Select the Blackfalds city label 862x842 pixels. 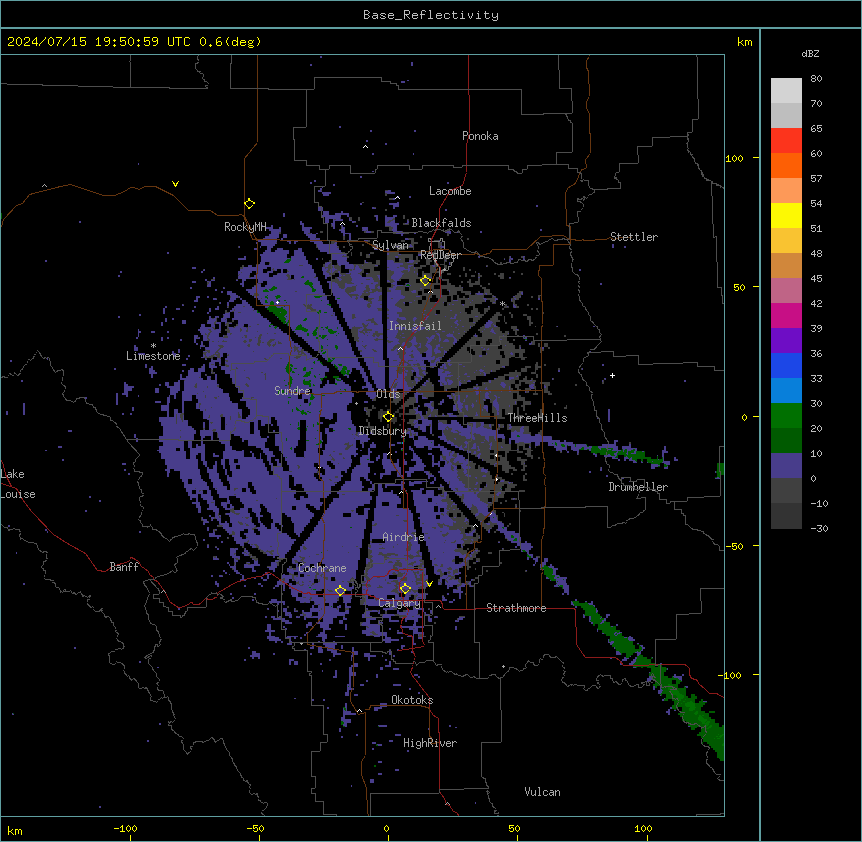(441, 223)
